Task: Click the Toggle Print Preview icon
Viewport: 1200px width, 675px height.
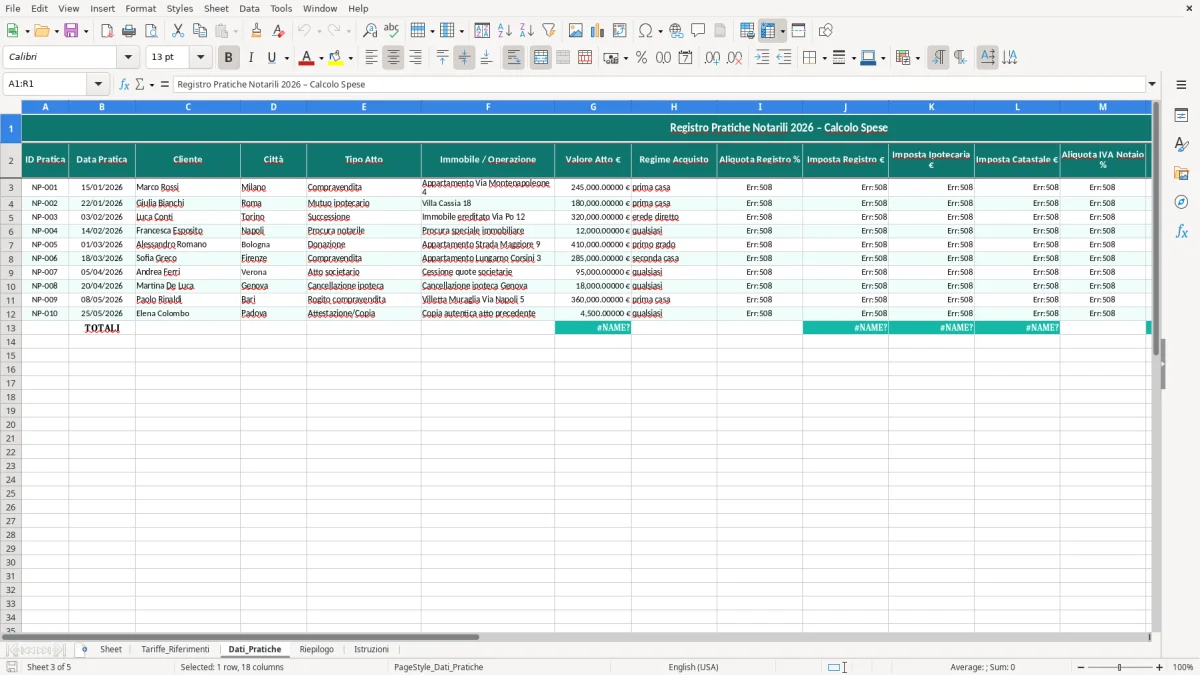Action: 151,31
